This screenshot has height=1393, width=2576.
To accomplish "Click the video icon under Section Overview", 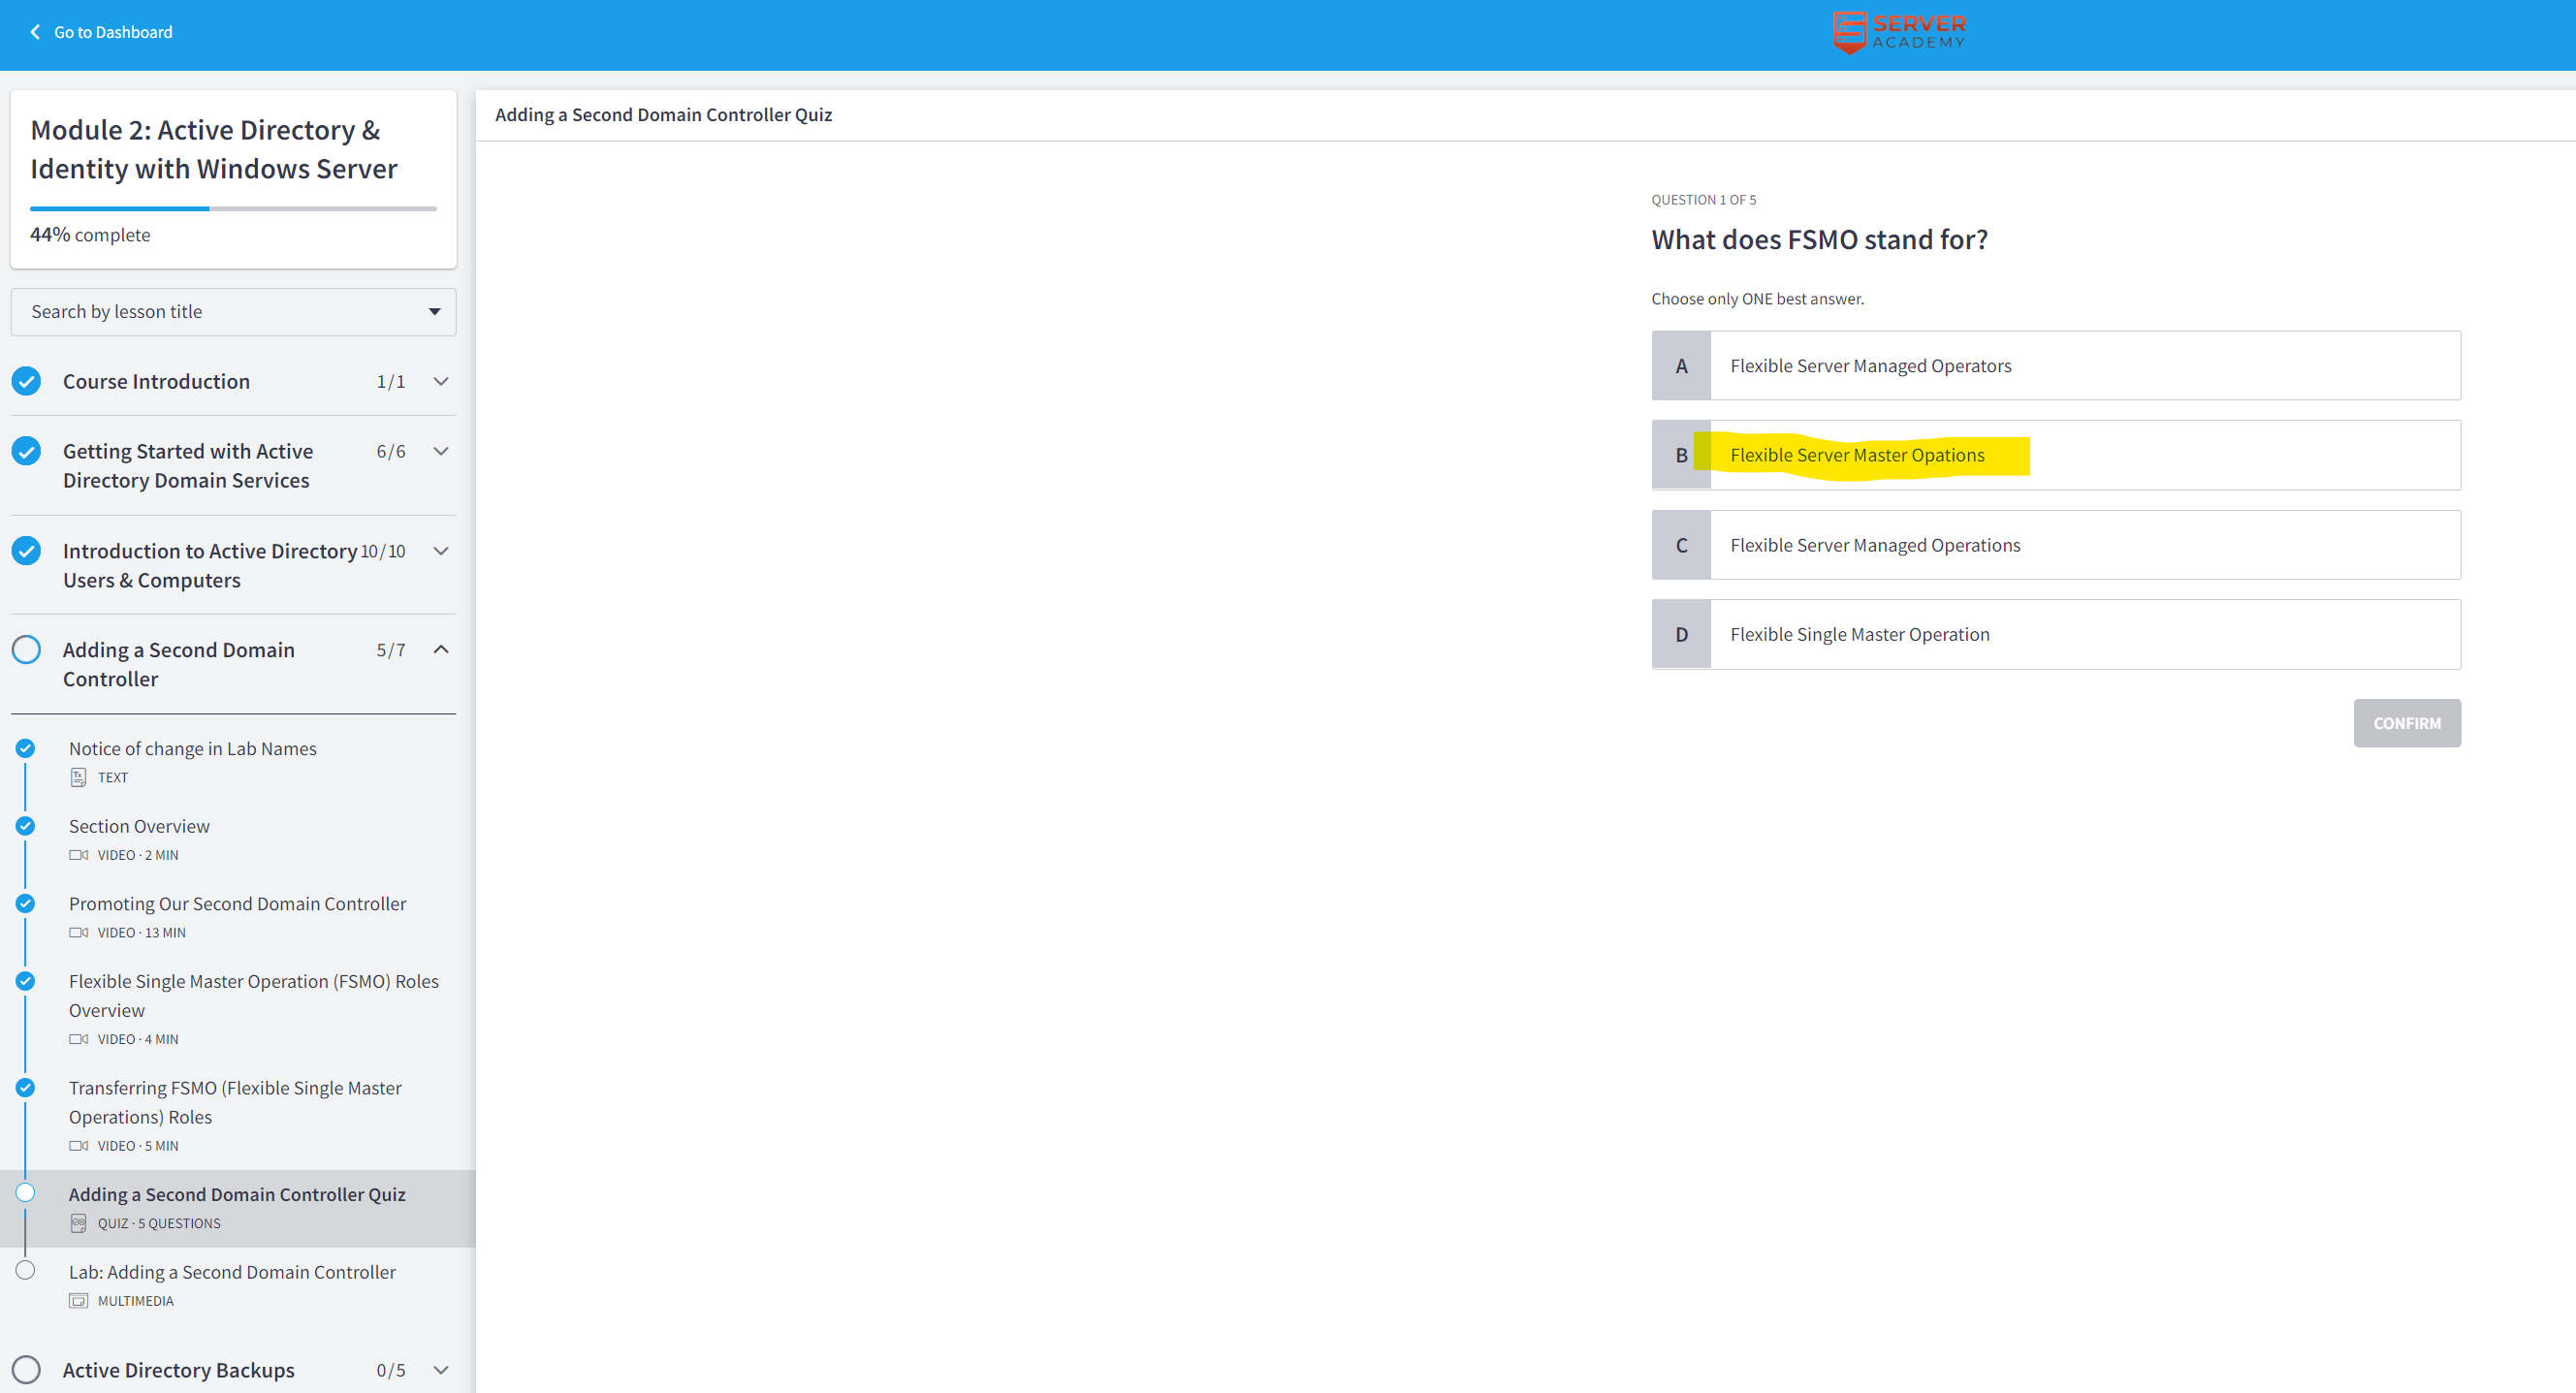I will 78,855.
